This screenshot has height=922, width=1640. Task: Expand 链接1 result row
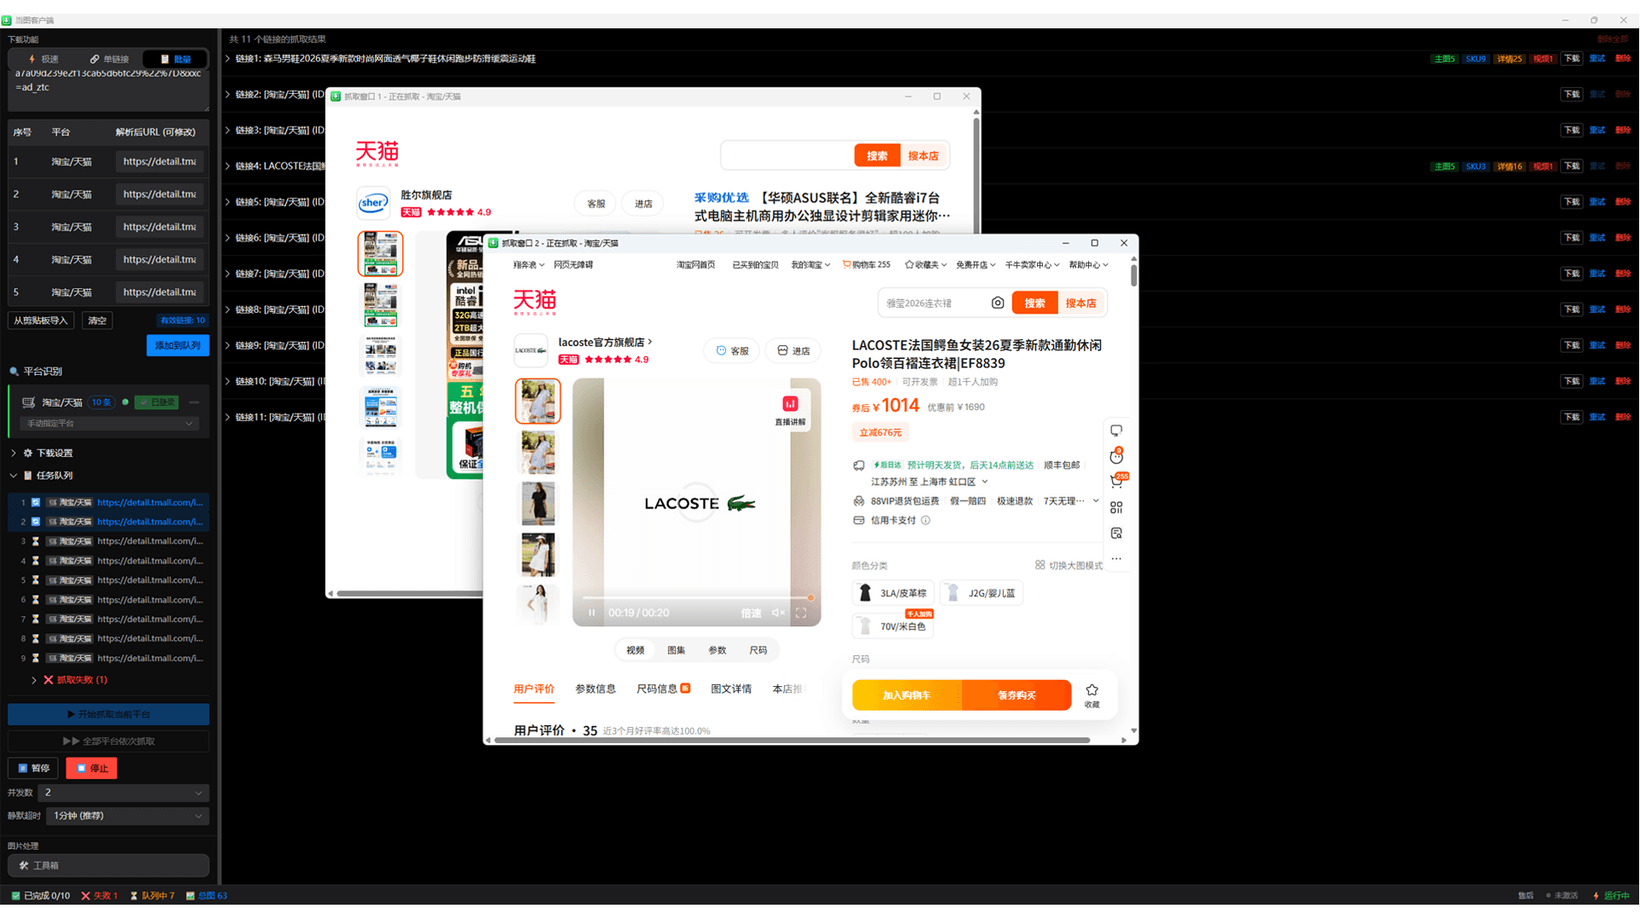click(228, 59)
